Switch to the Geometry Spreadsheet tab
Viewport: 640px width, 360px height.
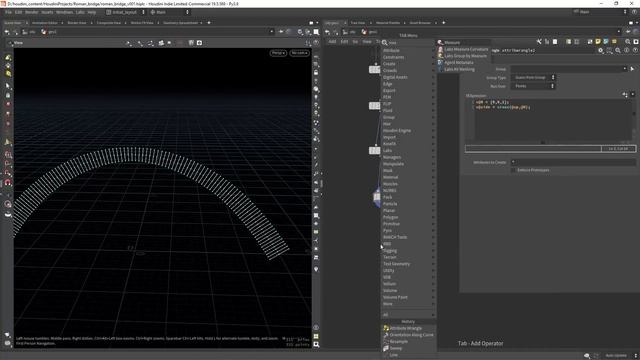click(x=180, y=23)
